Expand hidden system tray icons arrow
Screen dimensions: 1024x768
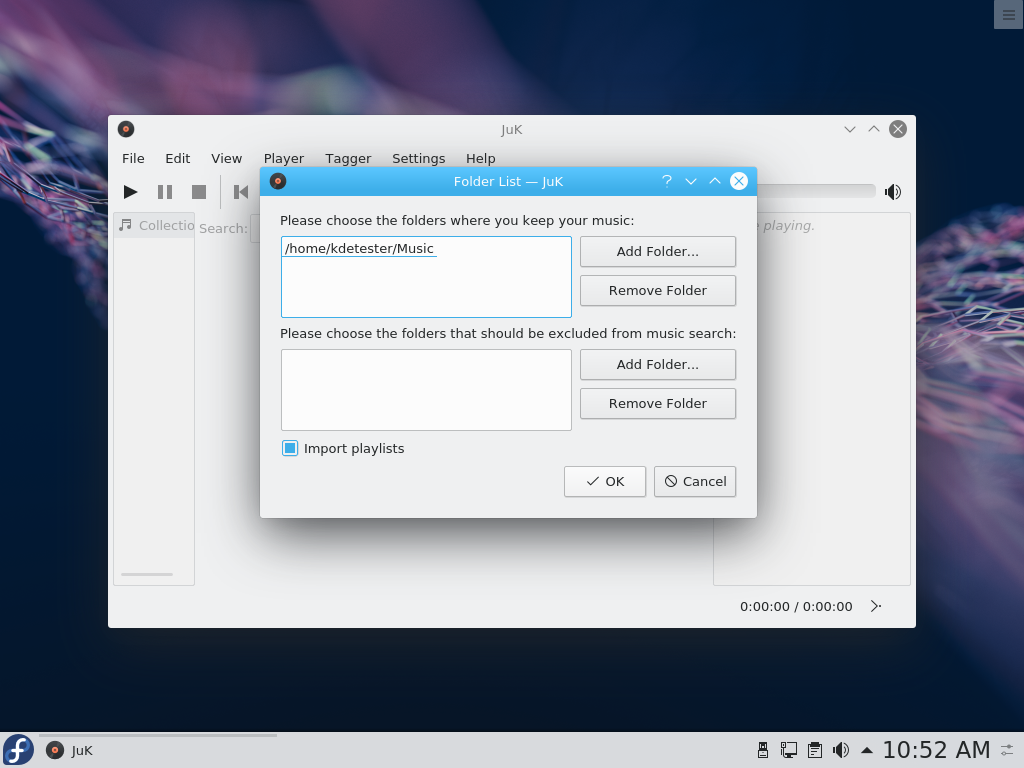click(867, 750)
